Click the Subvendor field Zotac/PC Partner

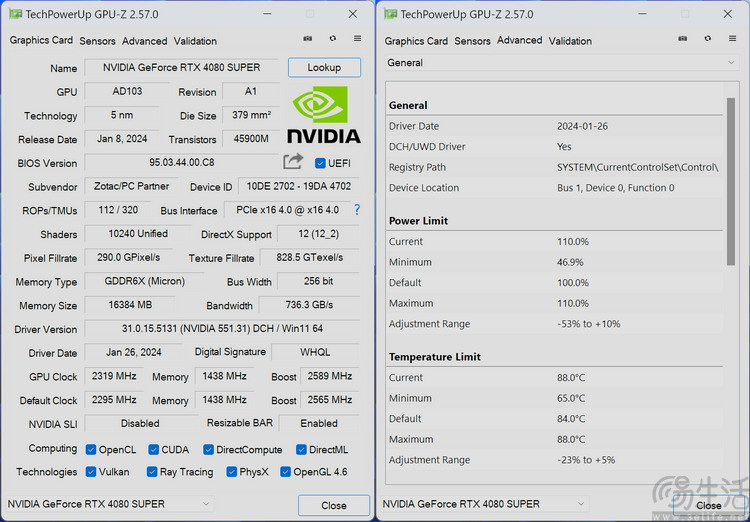132,186
